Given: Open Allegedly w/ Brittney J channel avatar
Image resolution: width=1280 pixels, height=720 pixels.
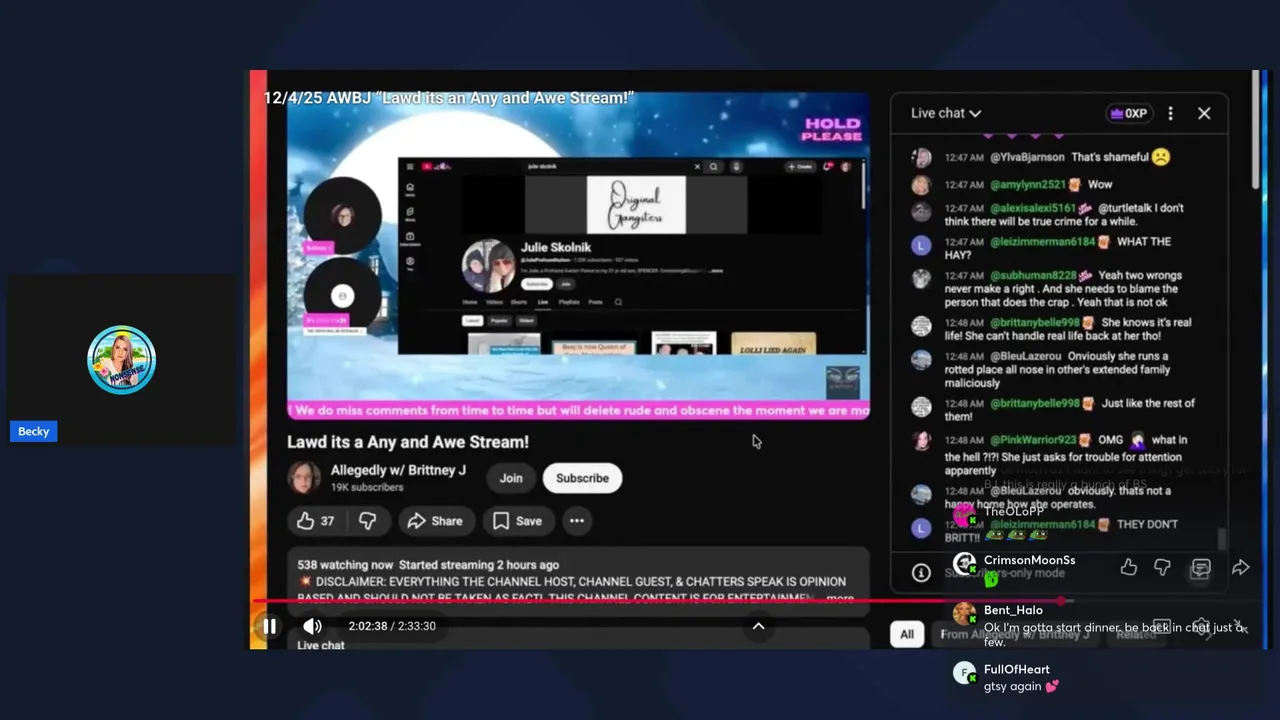Looking at the screenshot, I should pyautogui.click(x=304, y=478).
